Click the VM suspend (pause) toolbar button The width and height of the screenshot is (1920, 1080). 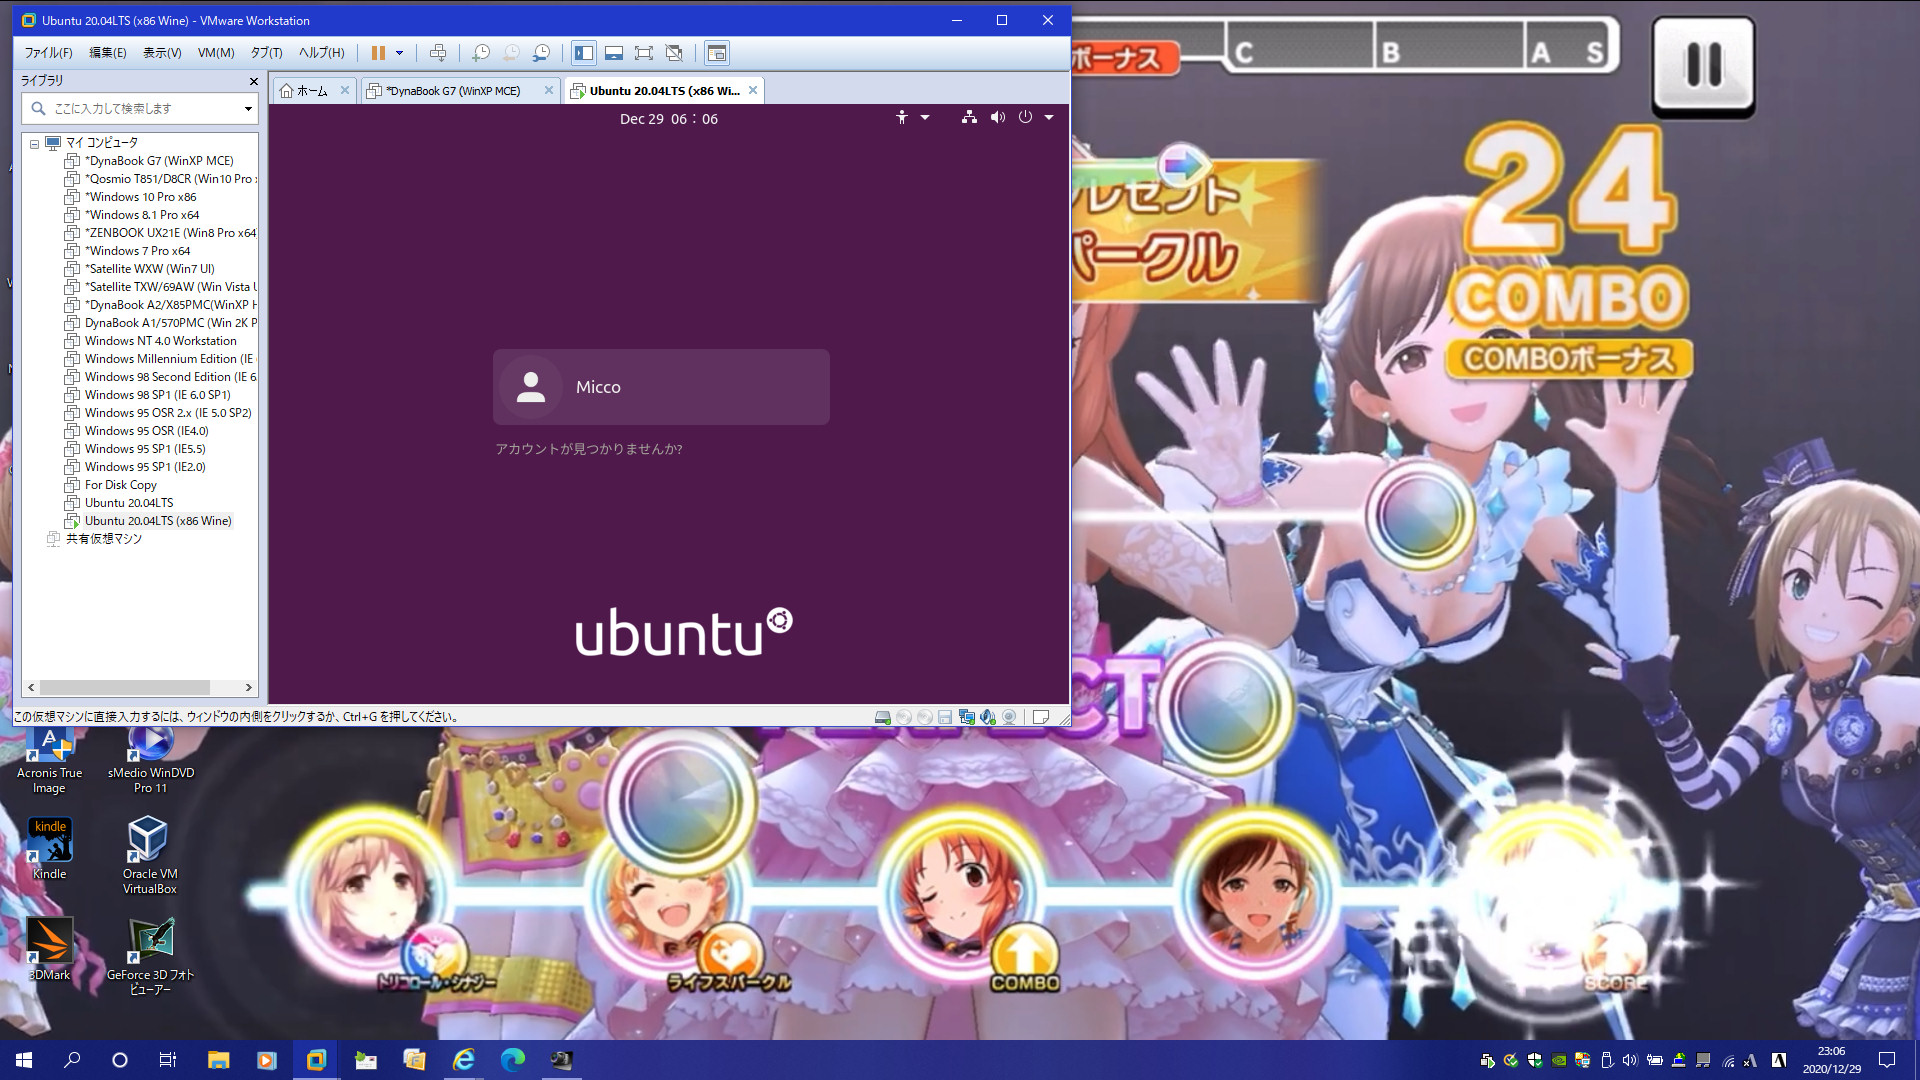point(378,53)
